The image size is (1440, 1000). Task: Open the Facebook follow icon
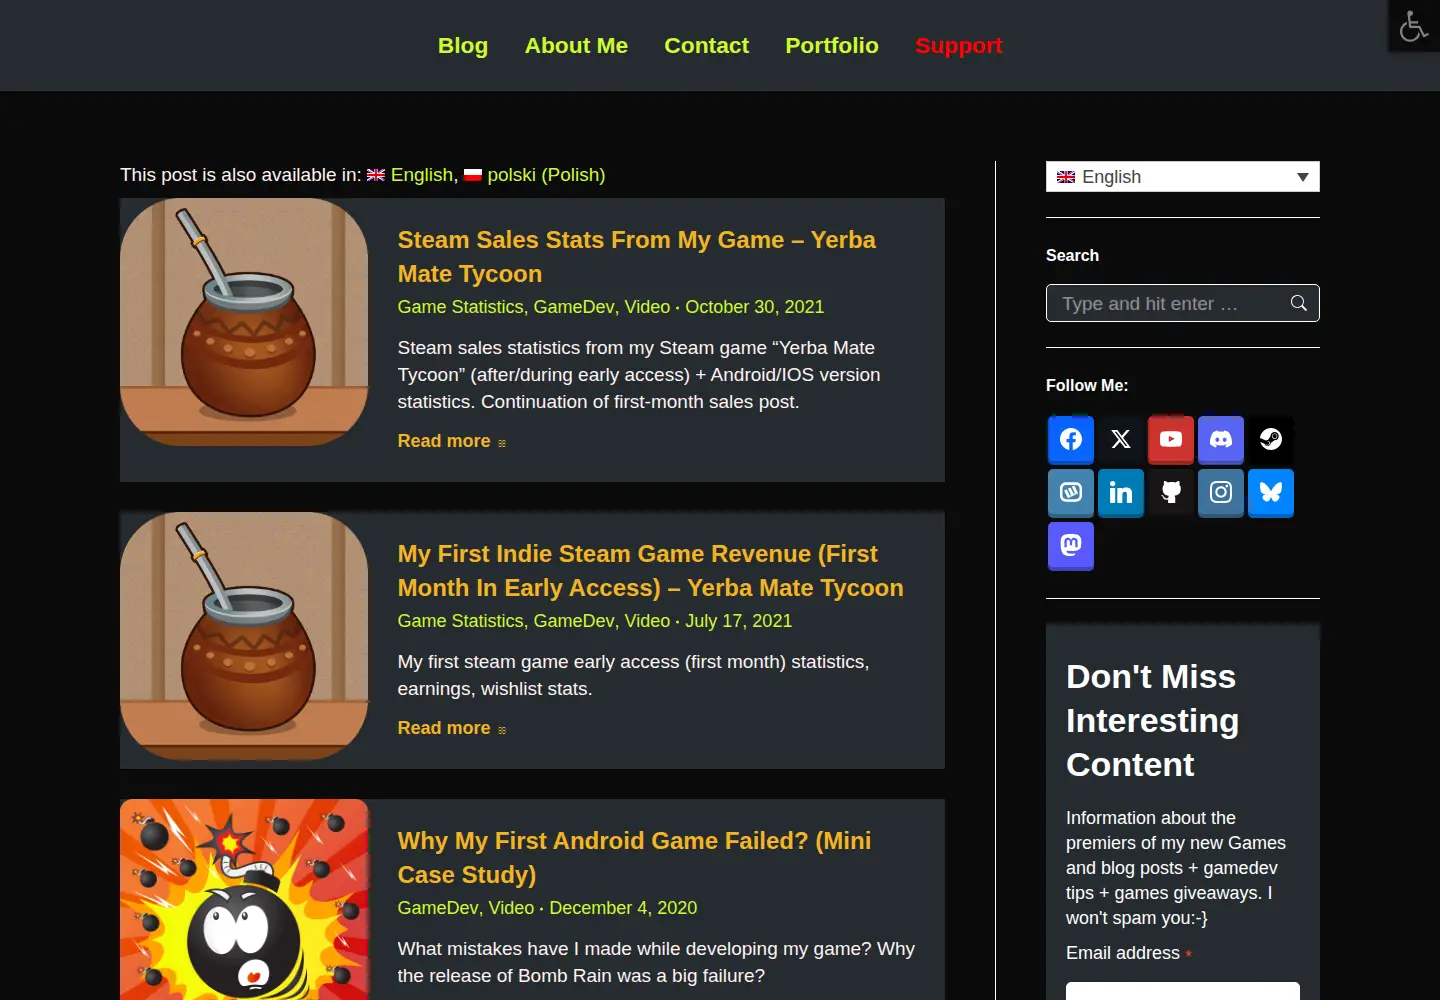click(1071, 439)
